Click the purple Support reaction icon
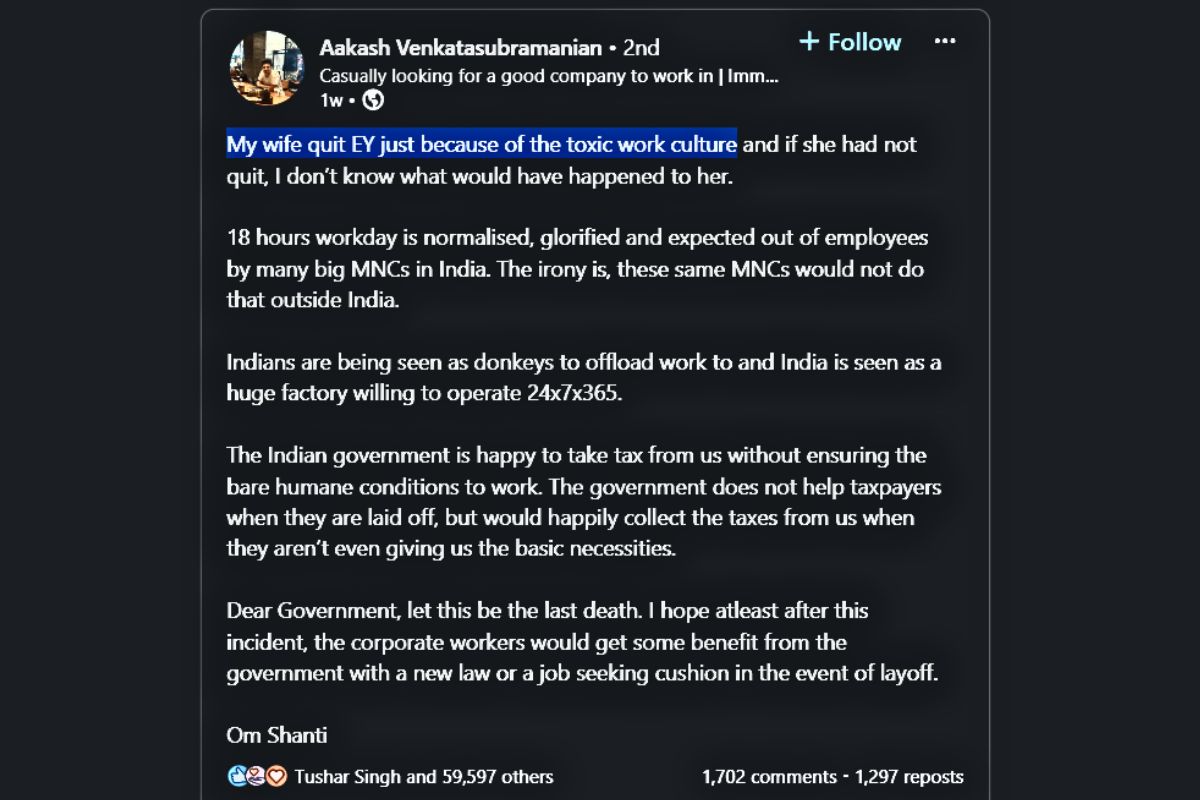The width and height of the screenshot is (1200, 800). click(257, 776)
